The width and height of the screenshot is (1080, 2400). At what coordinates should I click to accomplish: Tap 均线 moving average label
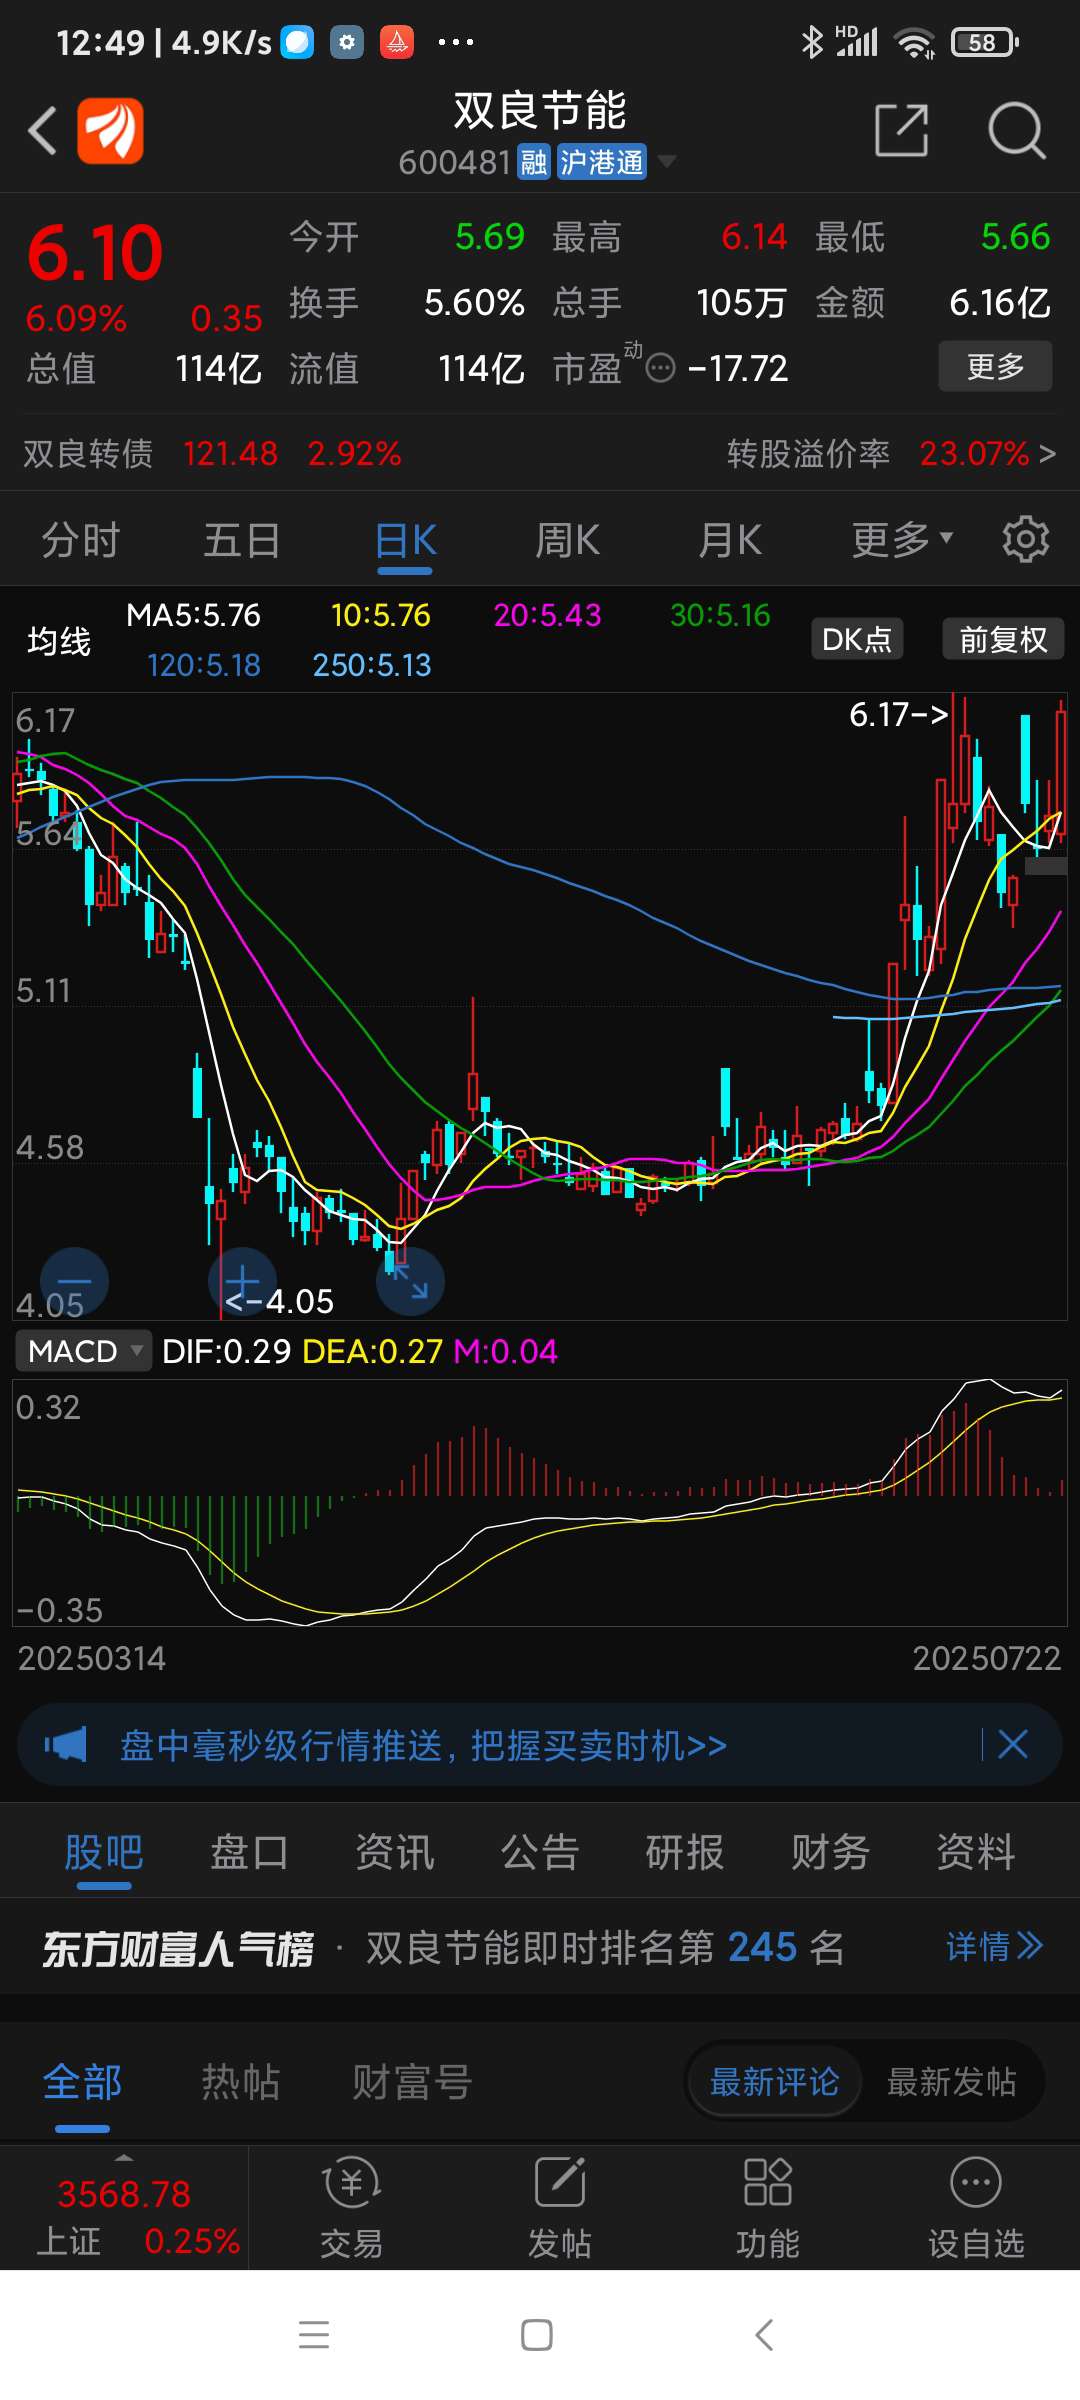(59, 640)
